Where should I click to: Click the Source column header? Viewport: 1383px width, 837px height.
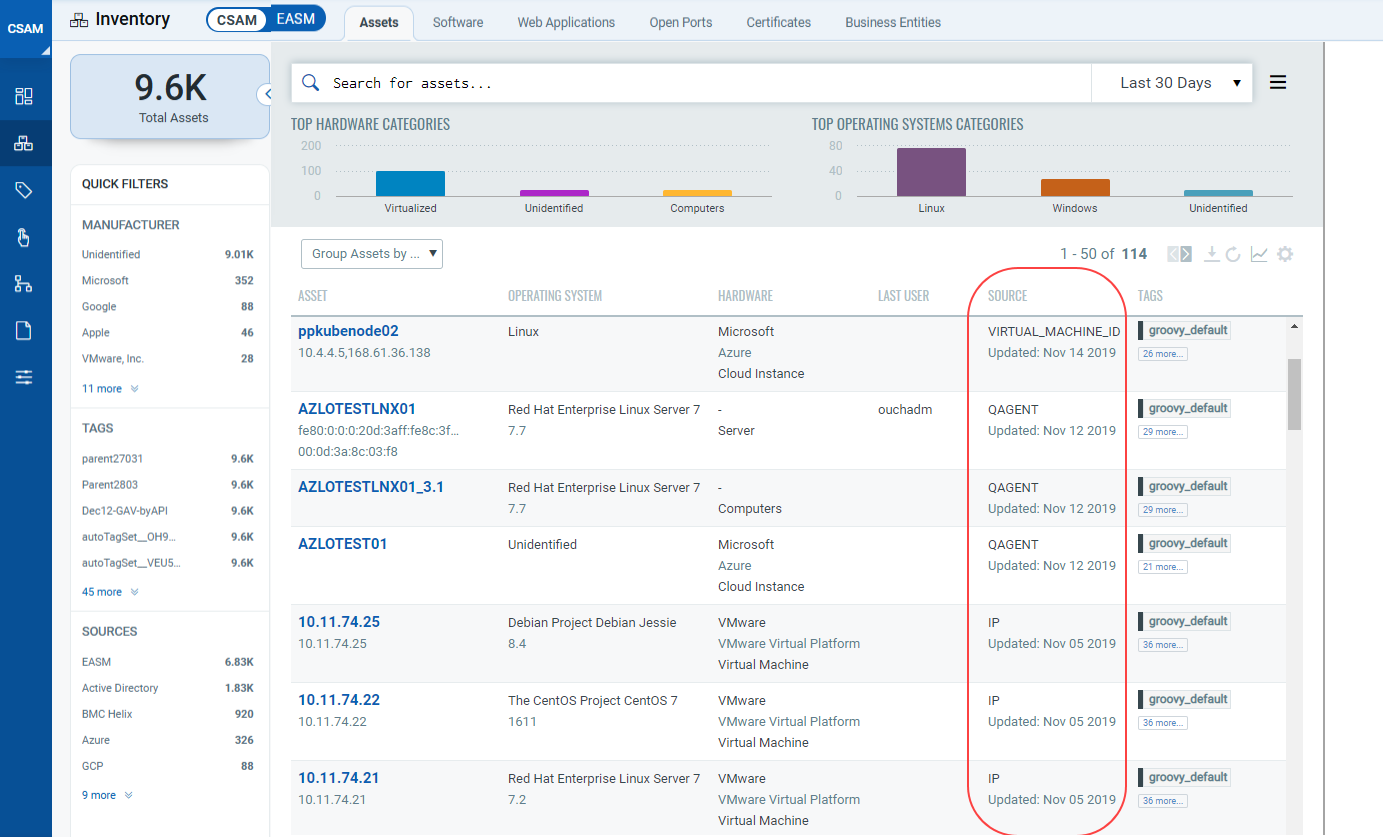1007,296
